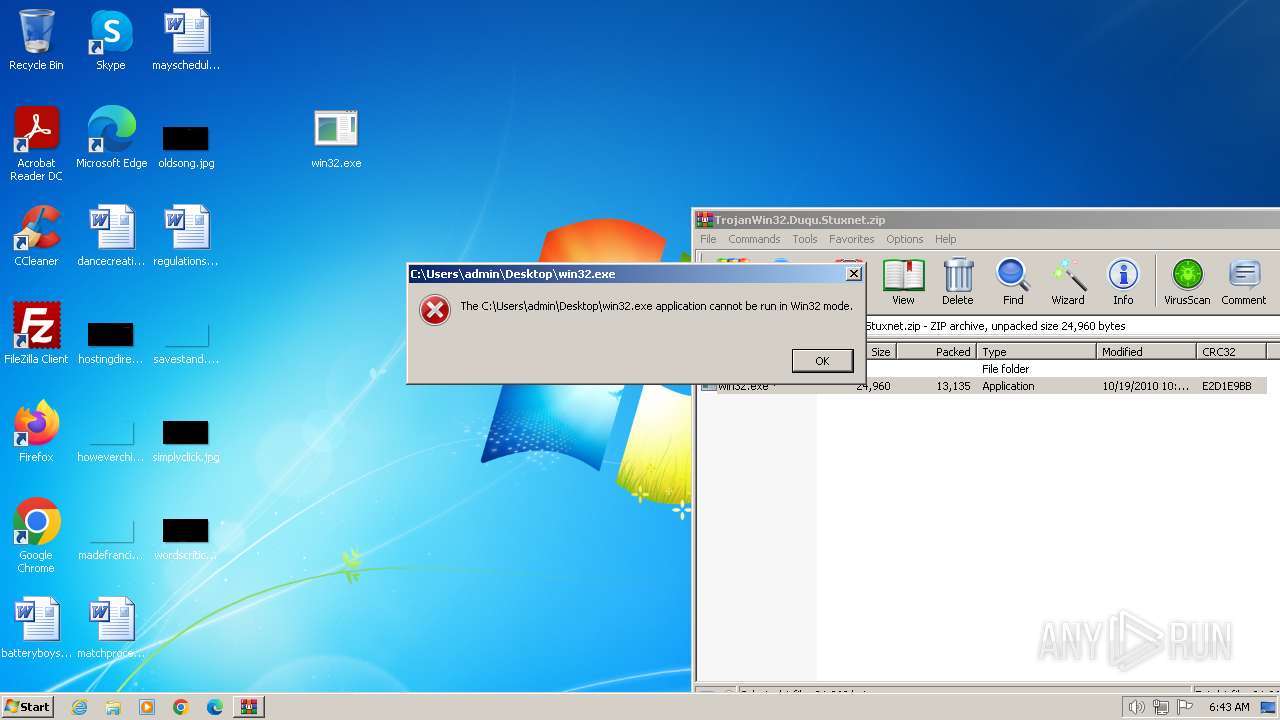The image size is (1280, 720).
Task: Select the oldsong.jpg desktop file
Action: click(186, 146)
